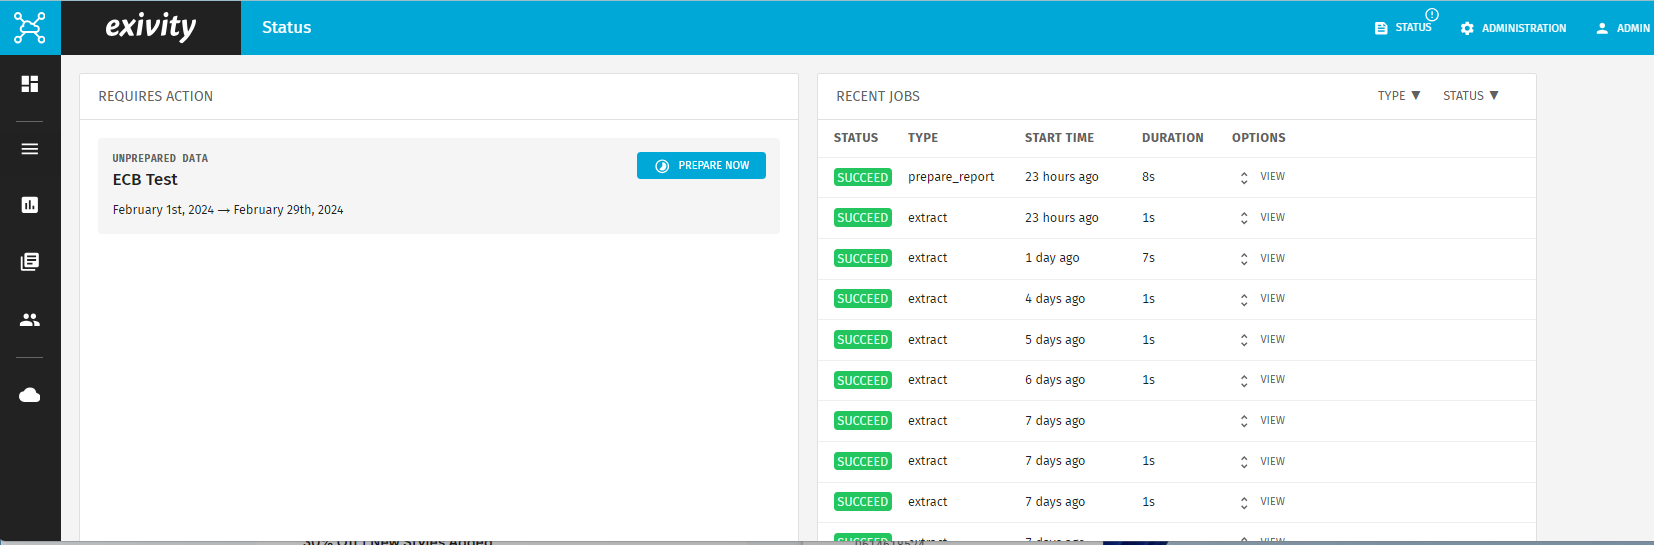Click the Status page title in header
The width and height of the screenshot is (1654, 545).
(287, 28)
